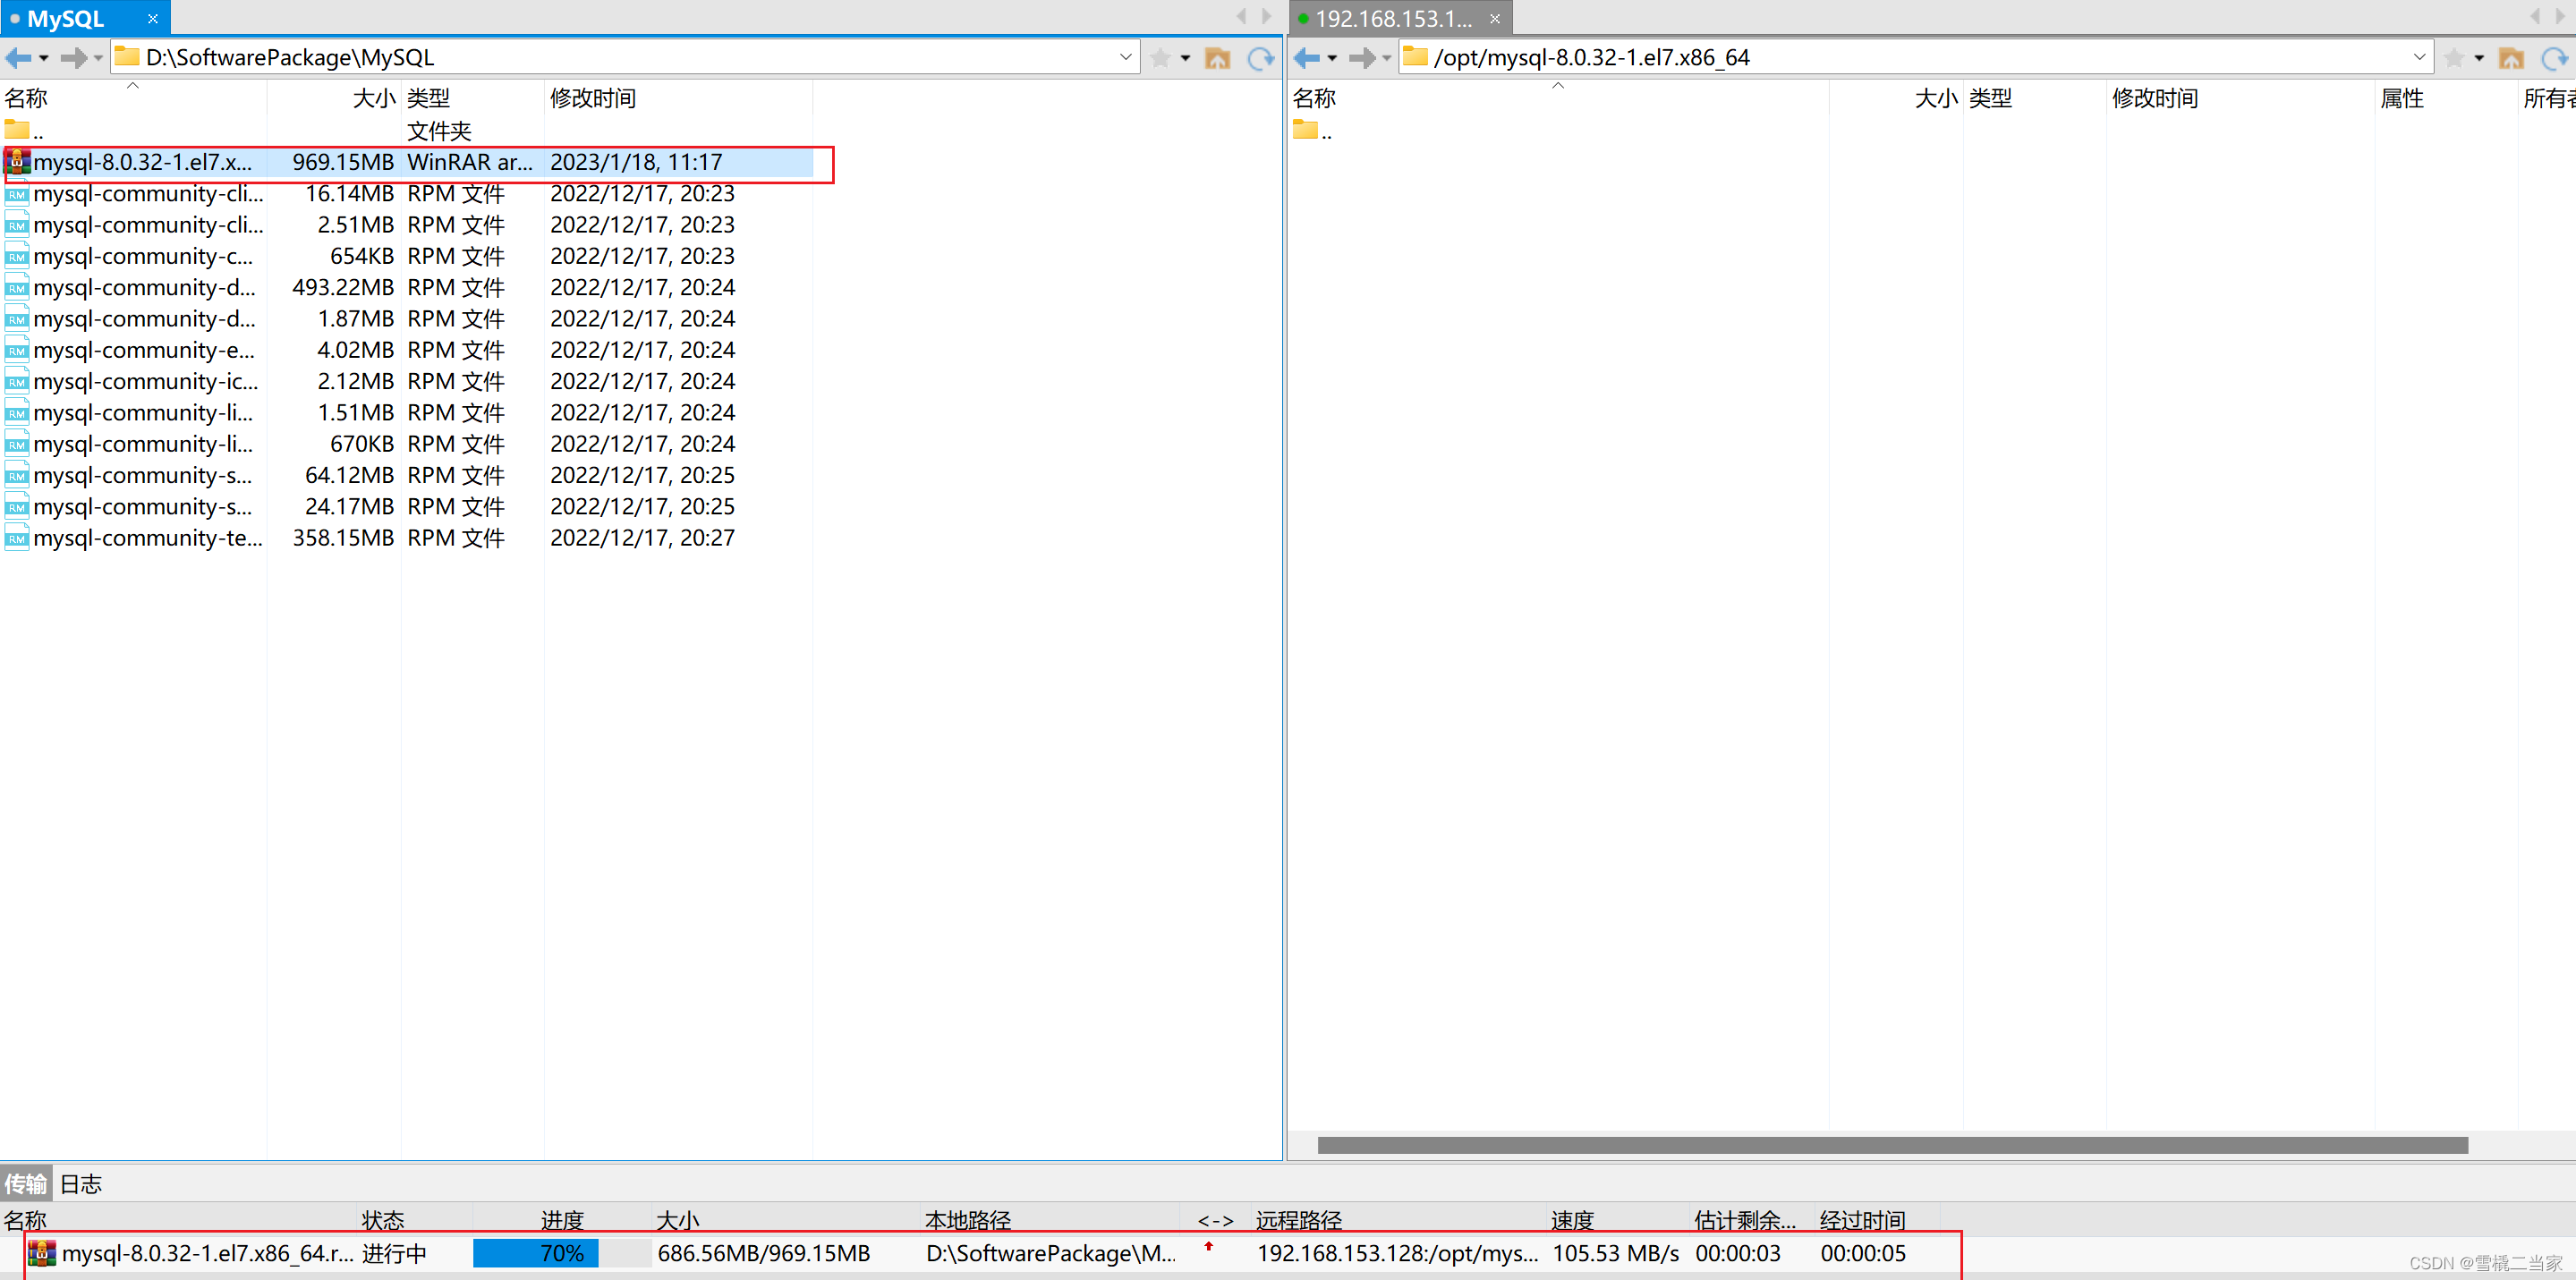
Task: Open forward history dropdown in remote pane
Action: [x=1386, y=58]
